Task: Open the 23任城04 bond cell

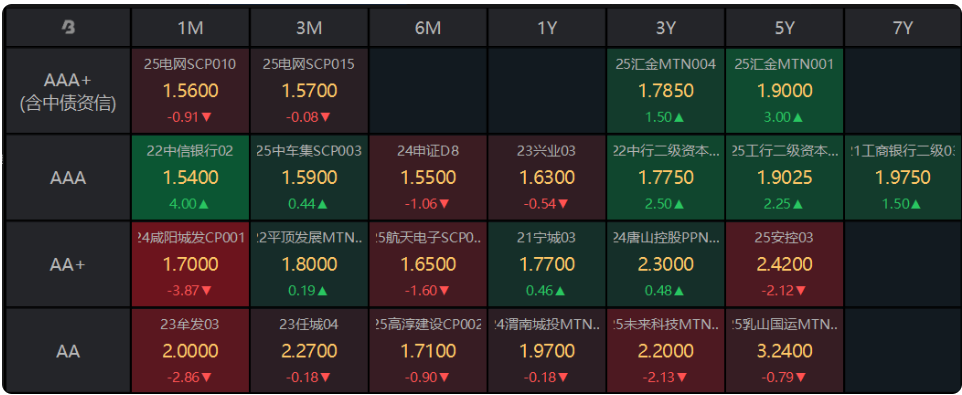Action: pyautogui.click(x=309, y=350)
